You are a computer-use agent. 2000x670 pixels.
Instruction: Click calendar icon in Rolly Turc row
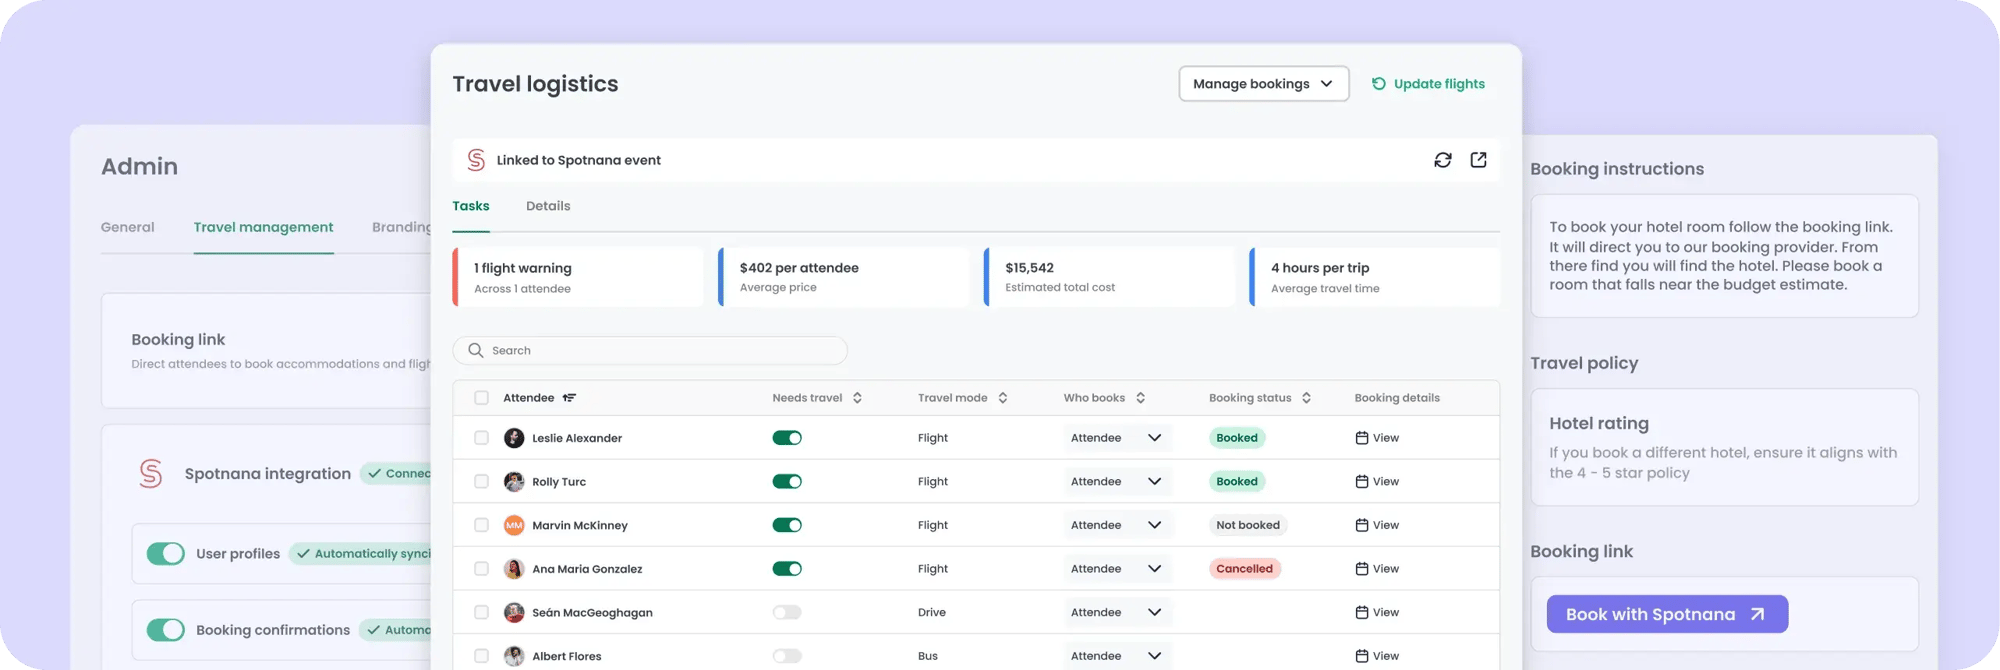coord(1361,482)
